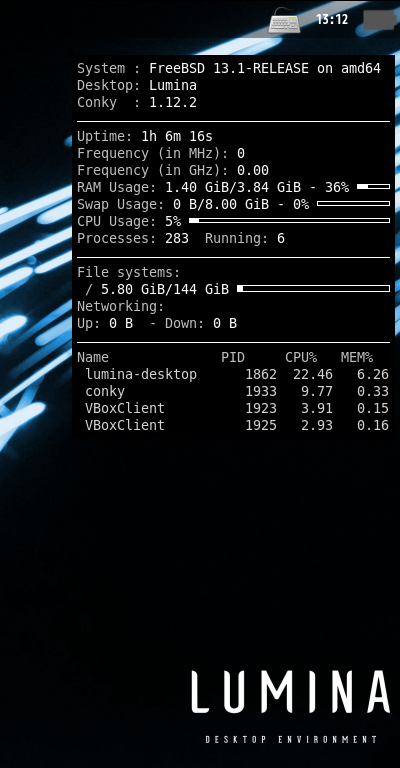Click the '0 B/8.00 GiB - 0%' swap value
400x768 pixels.
tap(241, 205)
